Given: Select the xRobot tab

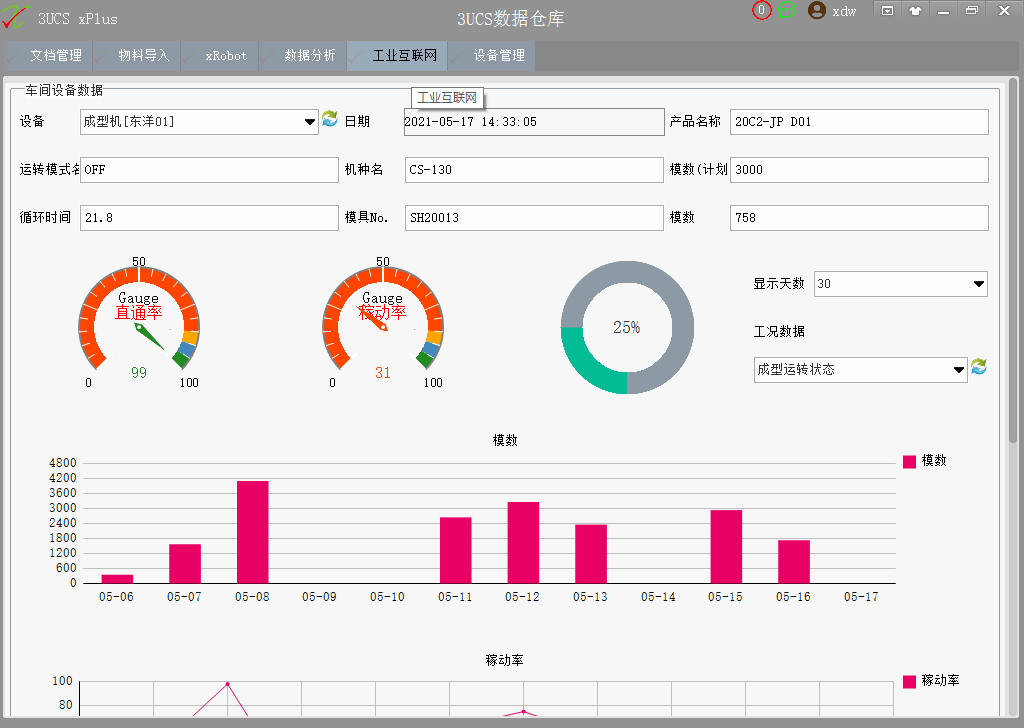Looking at the screenshot, I should (x=220, y=56).
